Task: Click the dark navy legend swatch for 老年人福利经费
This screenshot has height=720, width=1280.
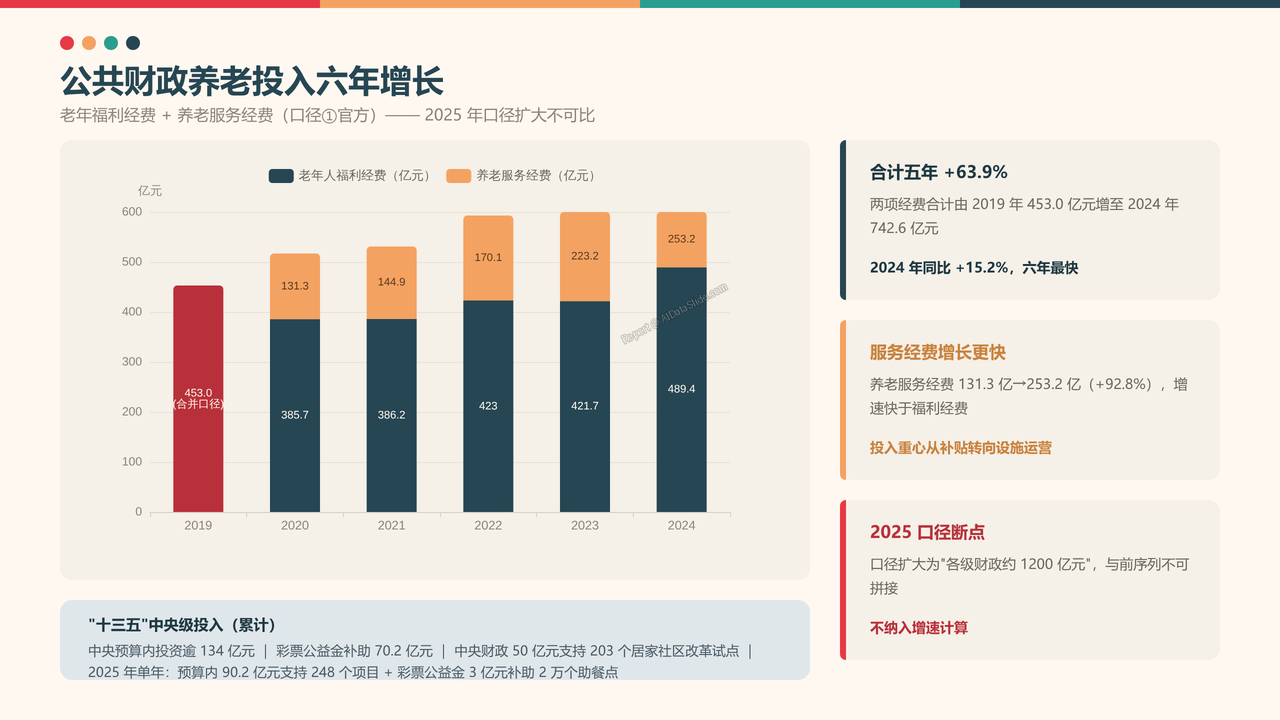Action: [x=281, y=176]
